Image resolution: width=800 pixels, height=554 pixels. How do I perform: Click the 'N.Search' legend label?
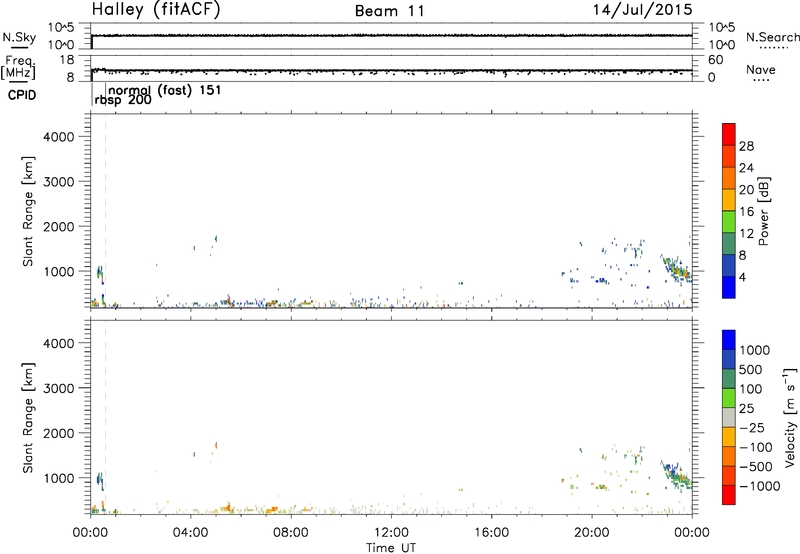[773, 37]
